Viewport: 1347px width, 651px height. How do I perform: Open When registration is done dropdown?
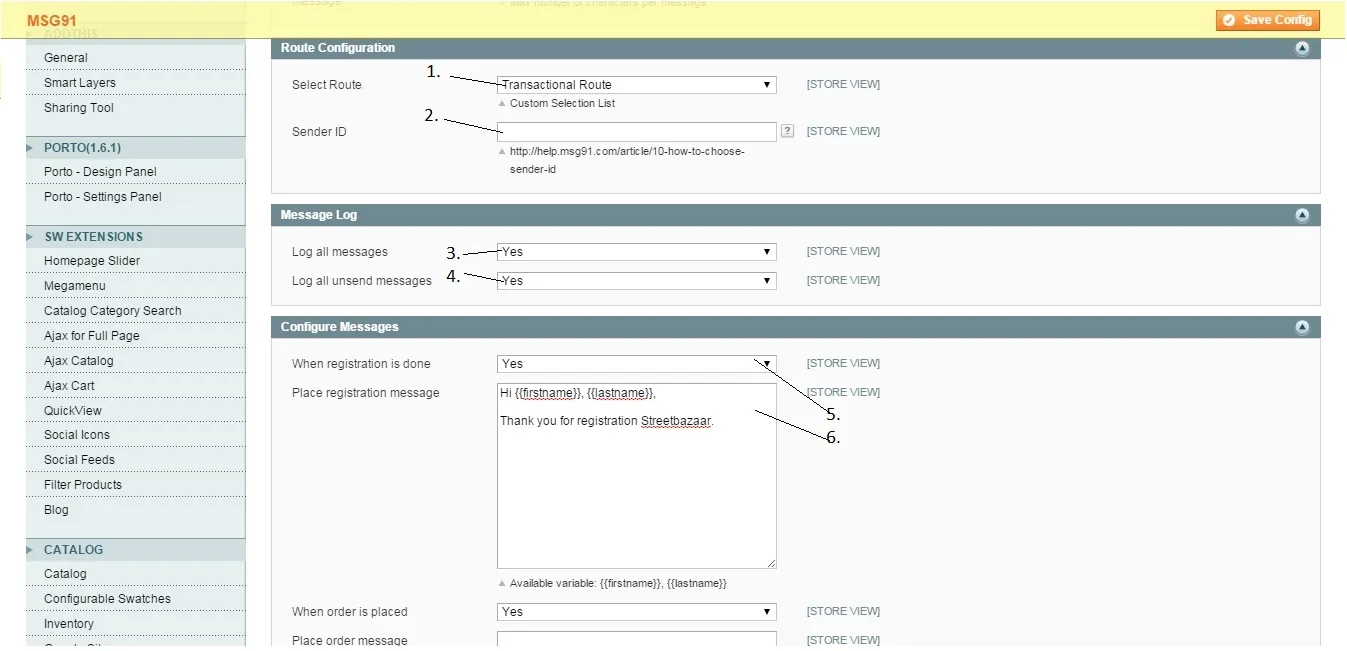point(637,364)
